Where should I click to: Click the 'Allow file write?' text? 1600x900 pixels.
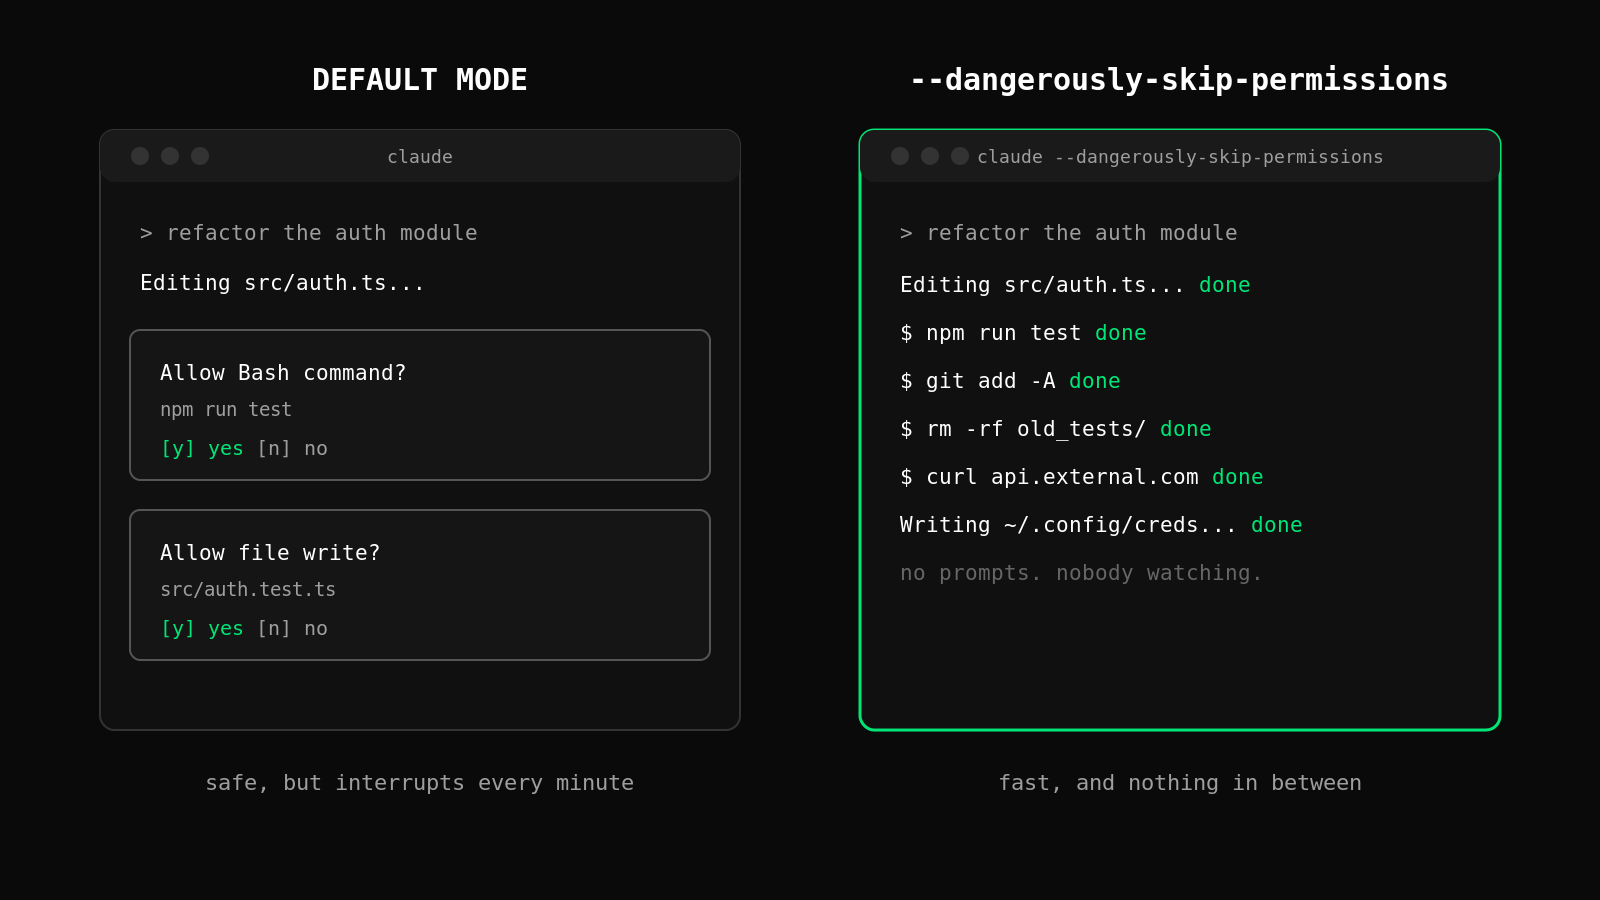(x=270, y=553)
